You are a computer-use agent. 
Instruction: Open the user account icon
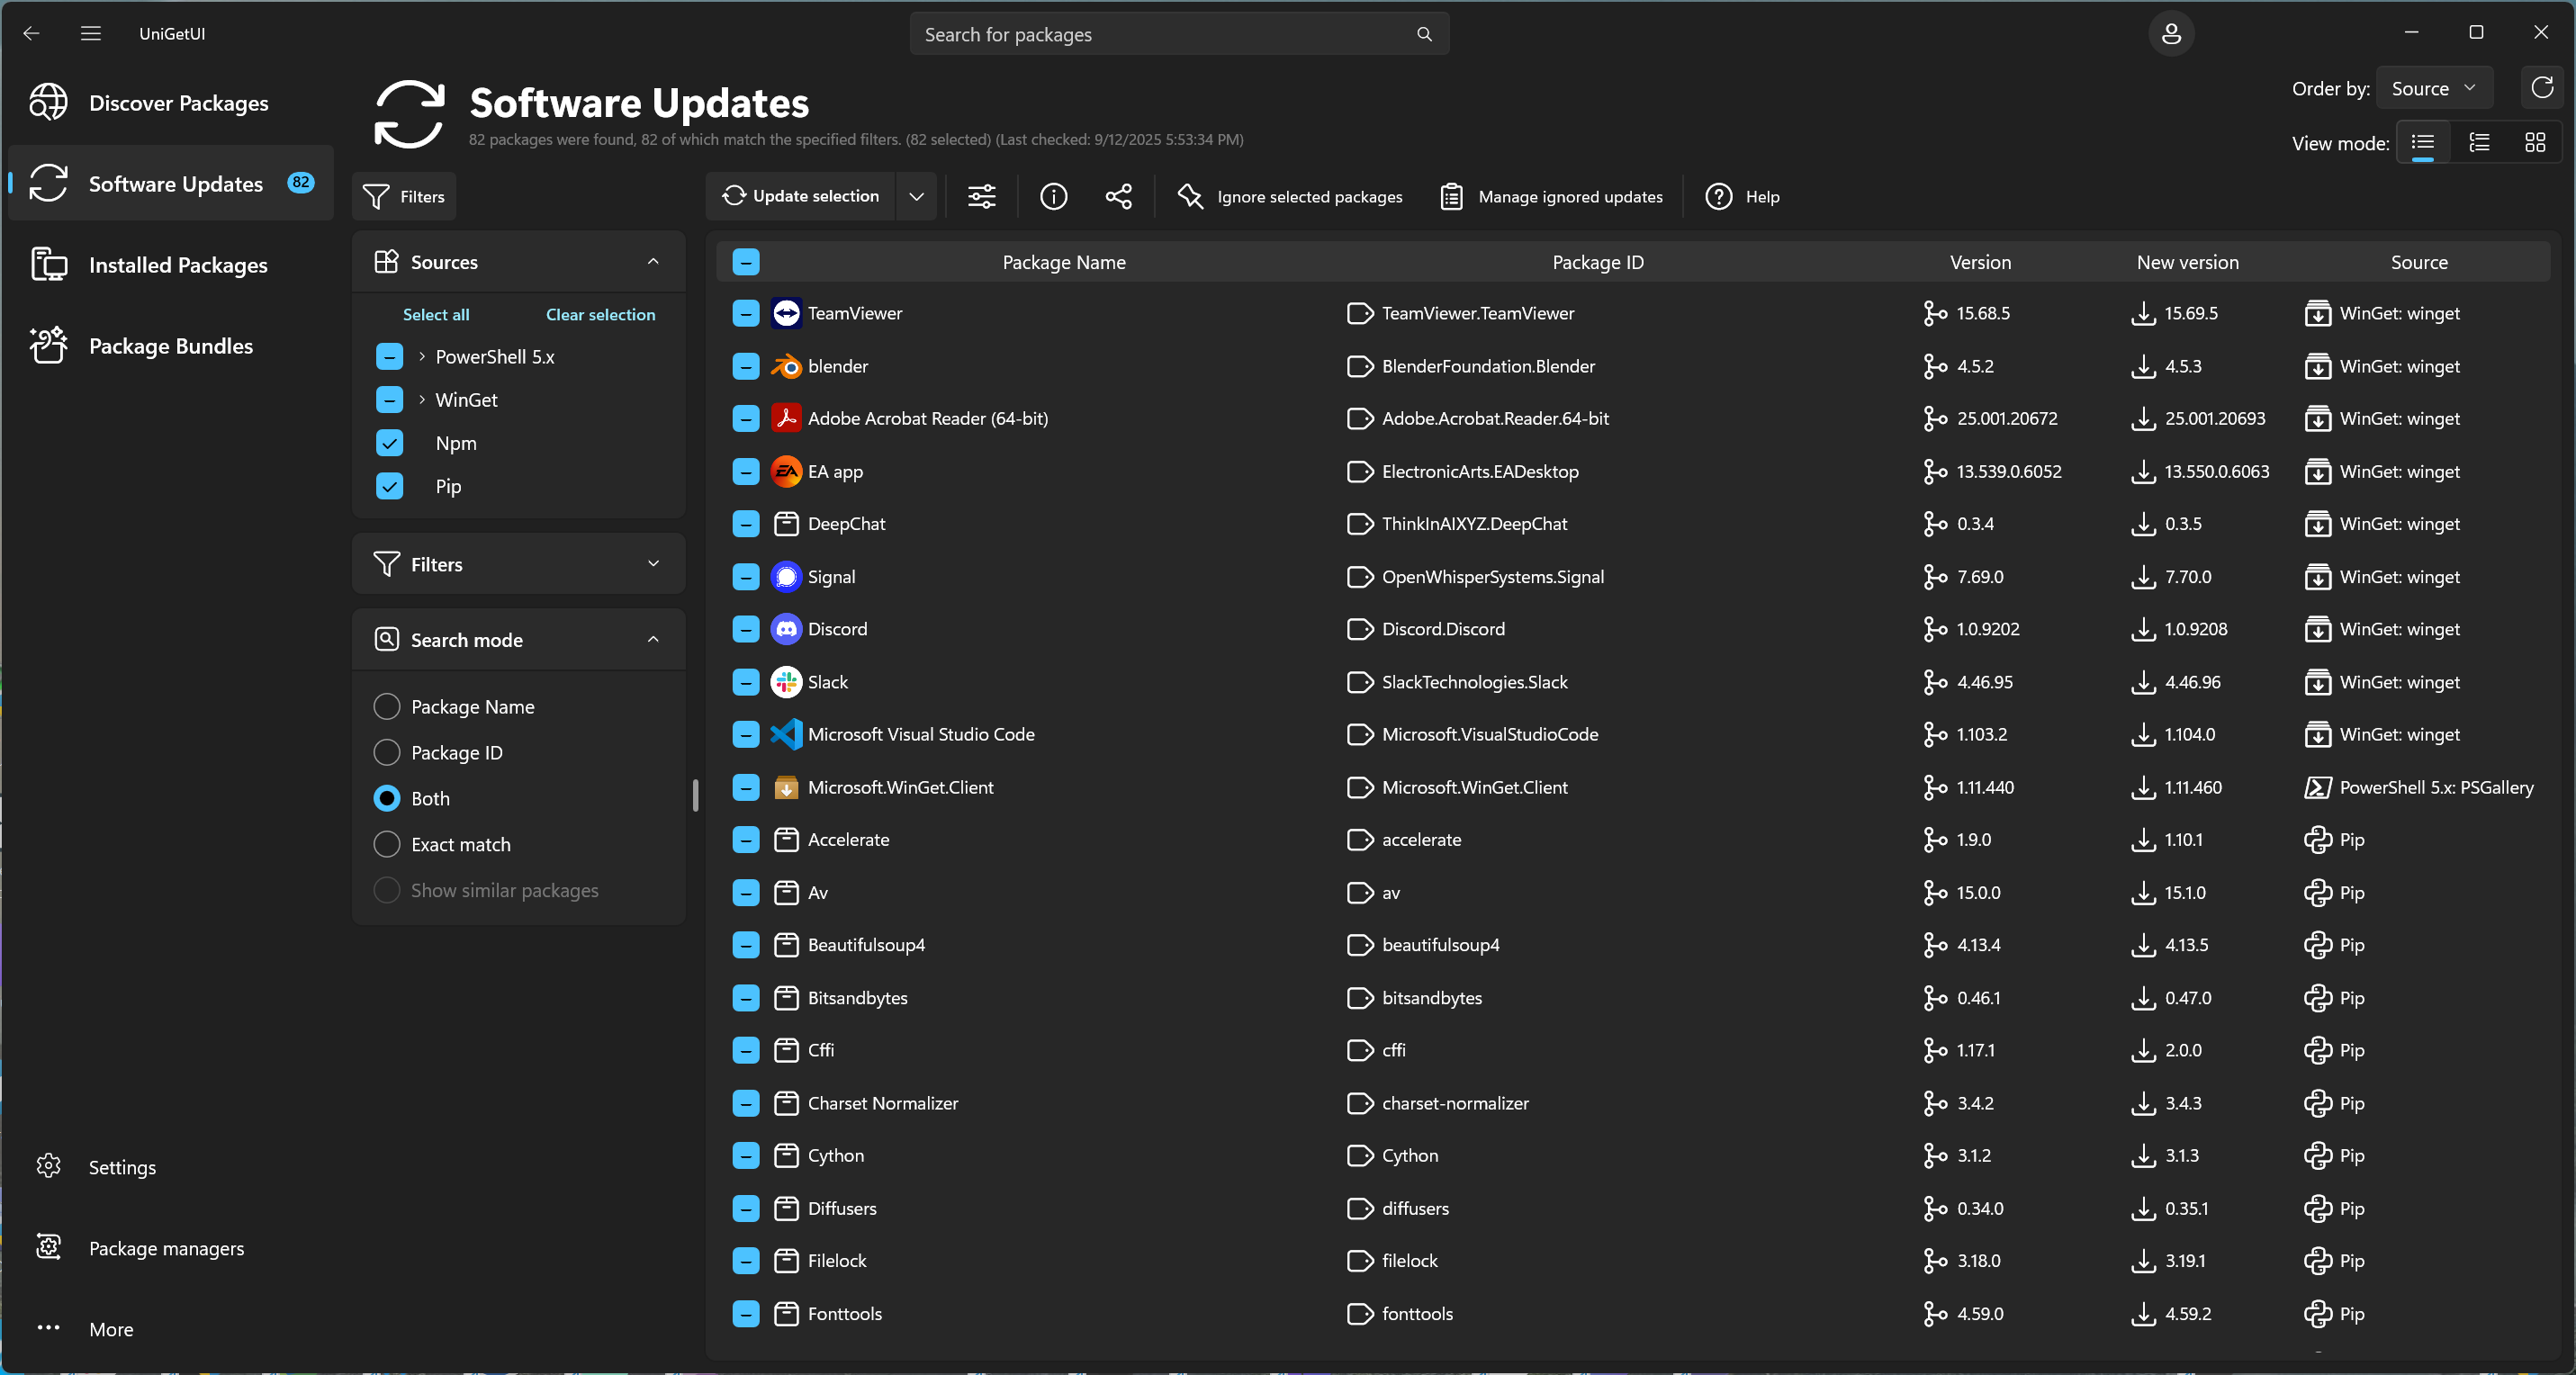point(2170,34)
